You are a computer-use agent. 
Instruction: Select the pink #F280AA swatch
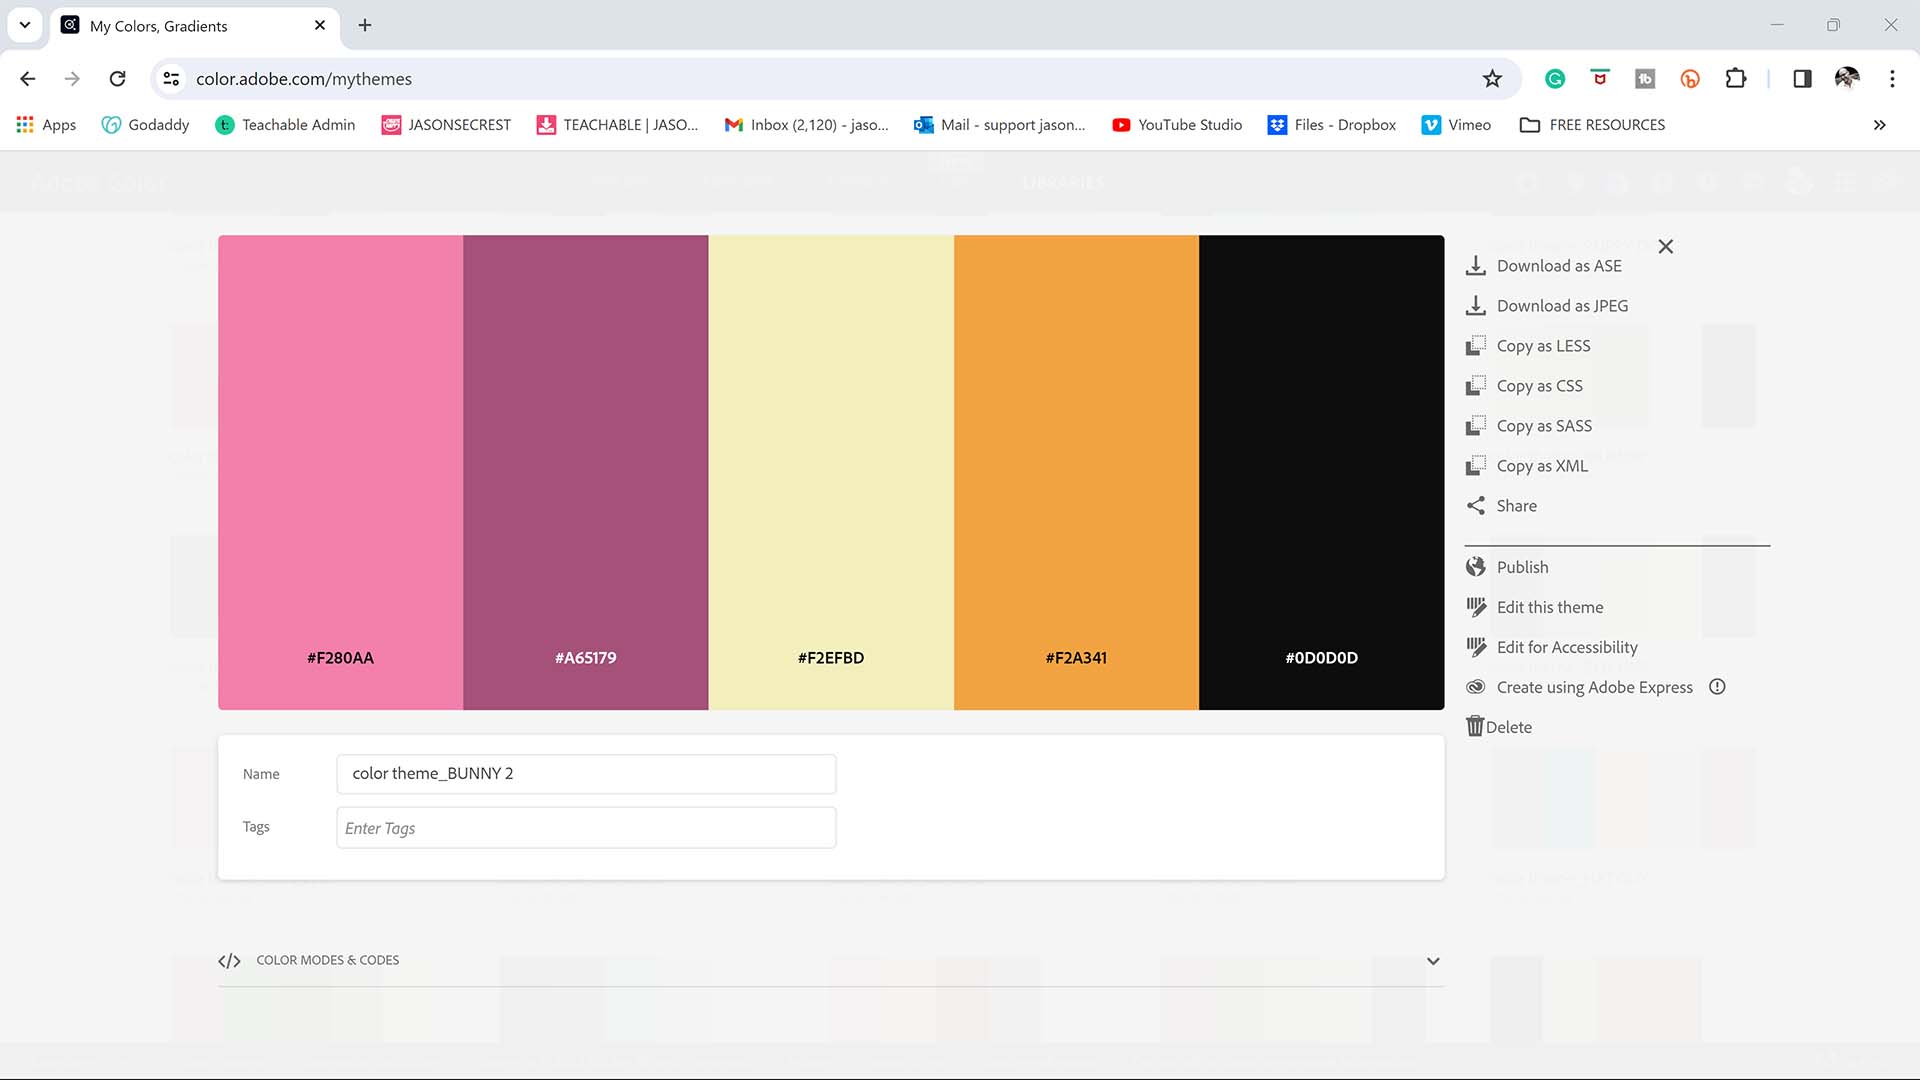pyautogui.click(x=340, y=472)
